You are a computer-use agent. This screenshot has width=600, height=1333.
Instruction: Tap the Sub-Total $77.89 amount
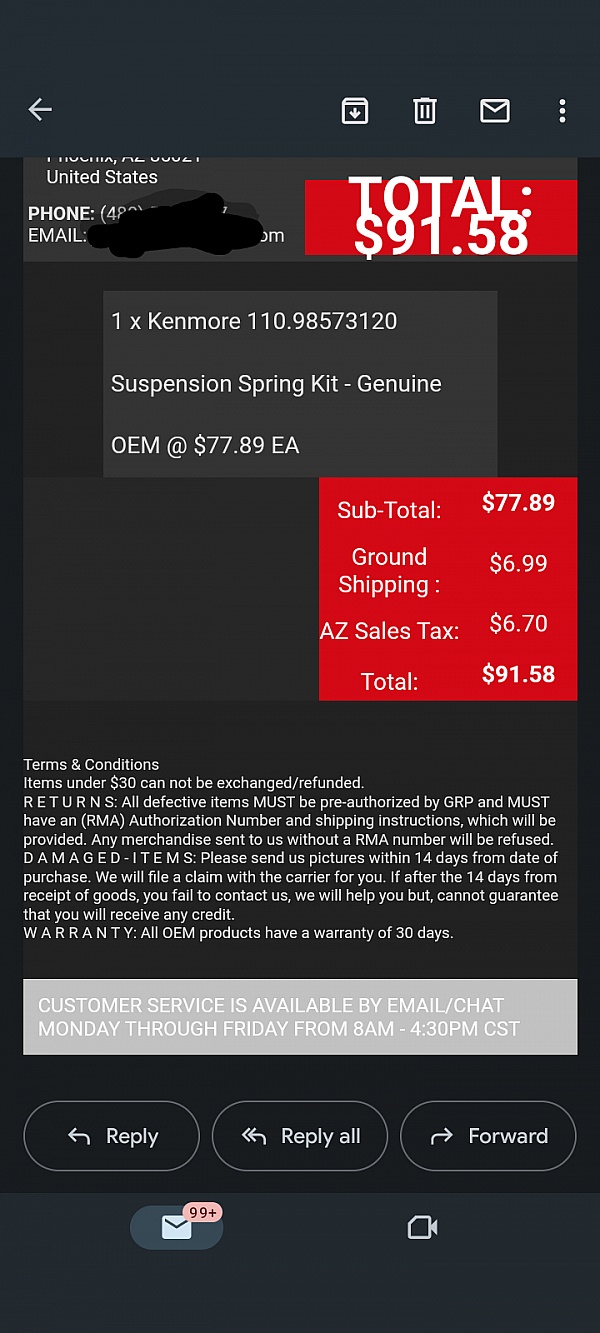518,503
